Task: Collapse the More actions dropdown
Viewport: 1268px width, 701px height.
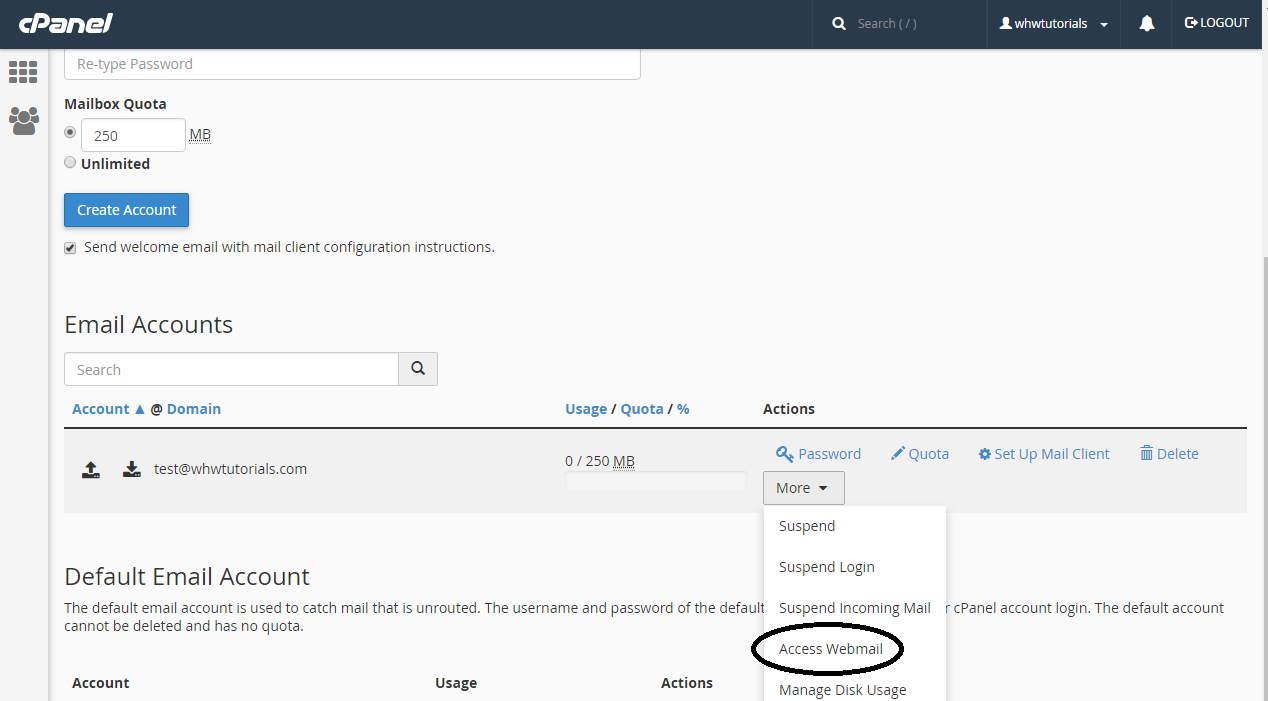Action: pyautogui.click(x=803, y=487)
